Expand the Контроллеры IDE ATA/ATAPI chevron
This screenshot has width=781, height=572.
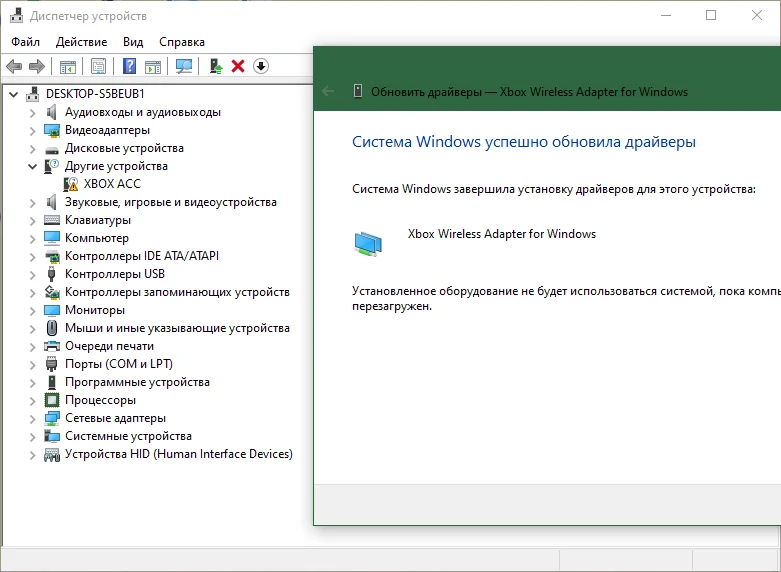(32, 257)
